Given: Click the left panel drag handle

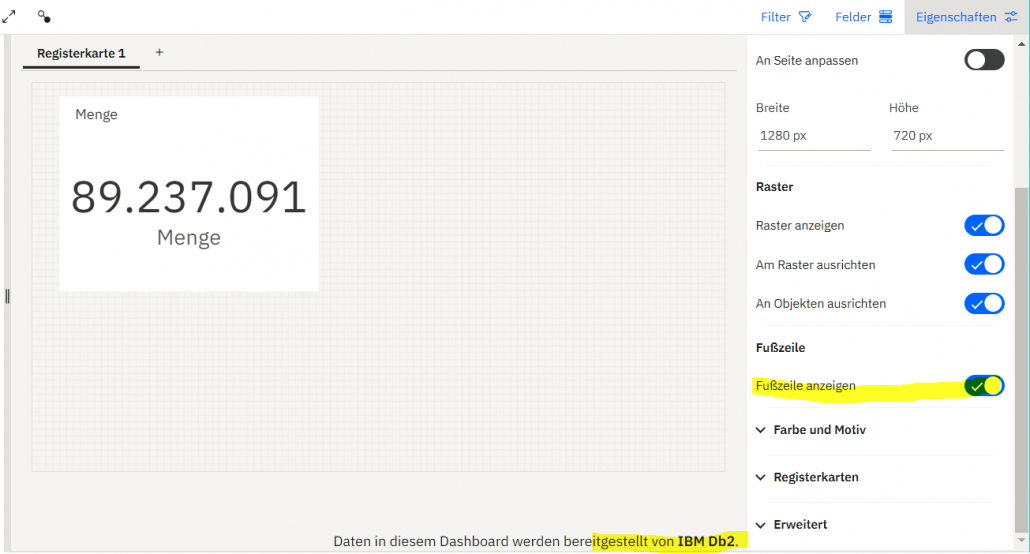Looking at the screenshot, I should pyautogui.click(x=7, y=296).
